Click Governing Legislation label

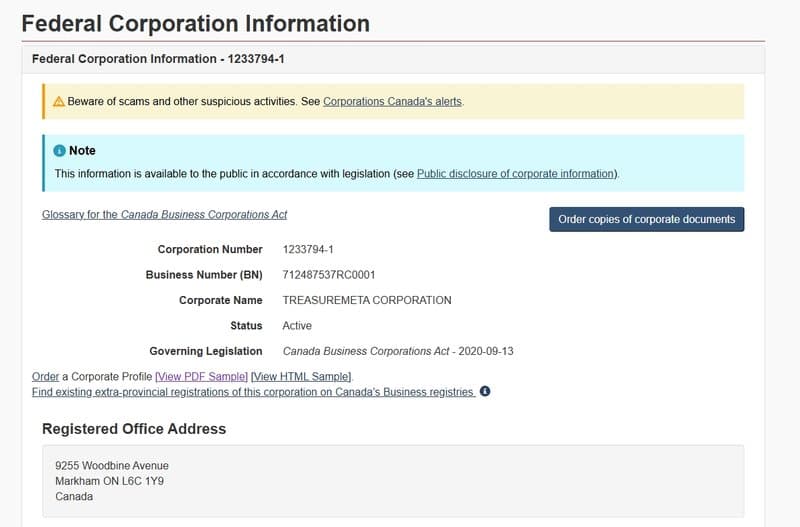tap(206, 351)
